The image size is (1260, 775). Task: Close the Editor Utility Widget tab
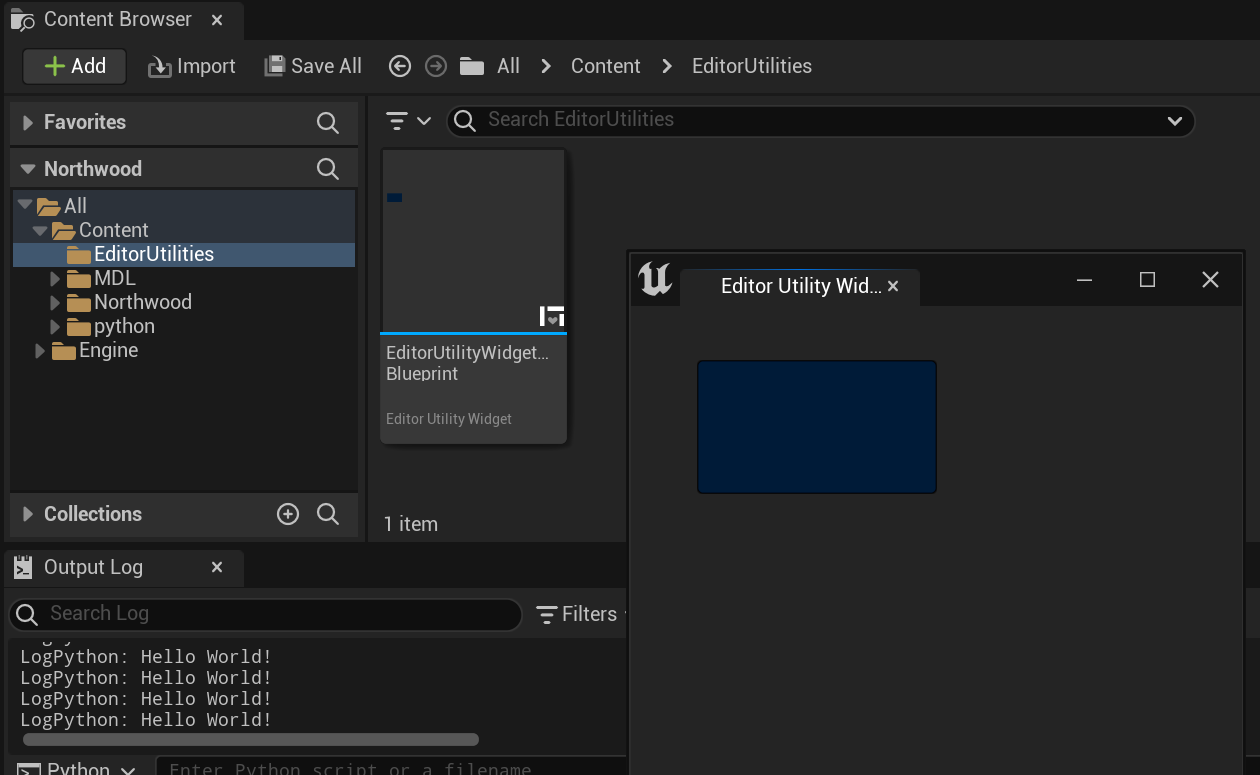pos(893,286)
